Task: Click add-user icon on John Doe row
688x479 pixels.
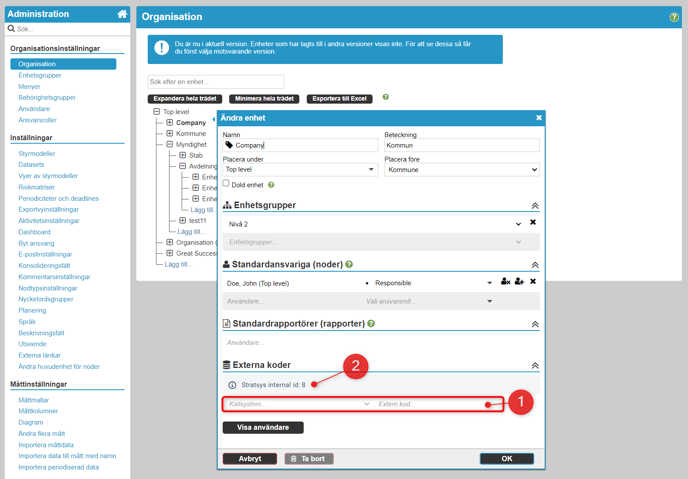Action: 519,283
